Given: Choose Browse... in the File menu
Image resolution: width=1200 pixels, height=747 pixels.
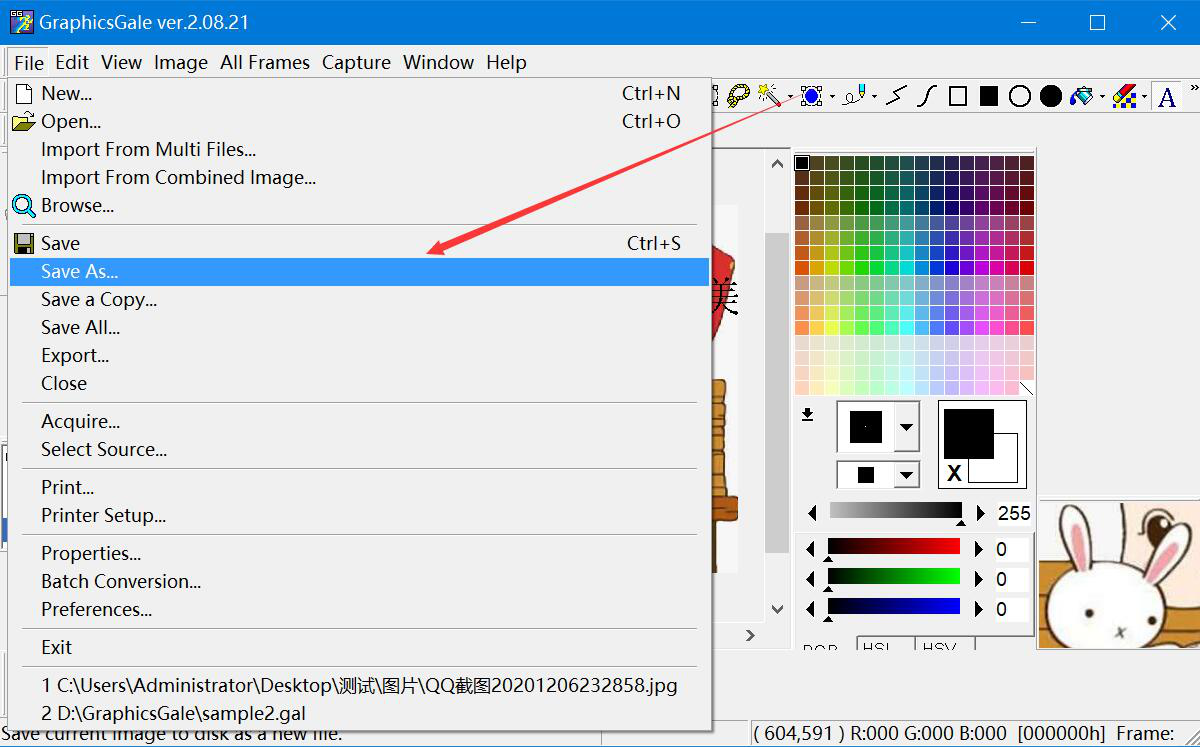Looking at the screenshot, I should [x=360, y=206].
